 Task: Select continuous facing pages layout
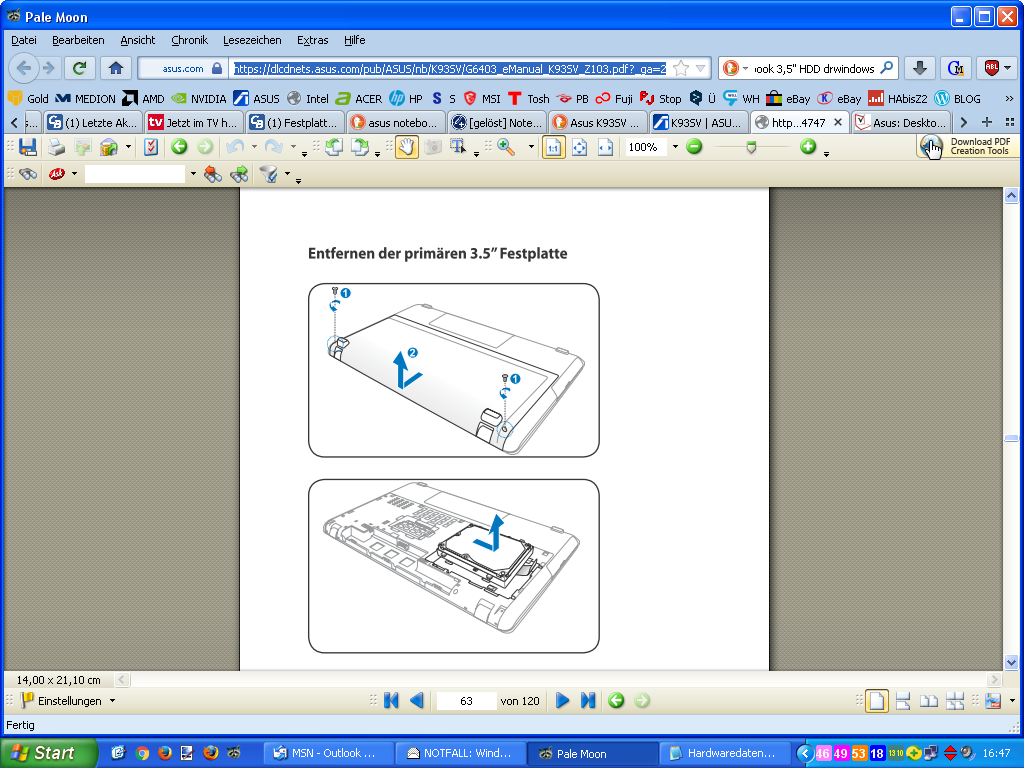pos(955,701)
